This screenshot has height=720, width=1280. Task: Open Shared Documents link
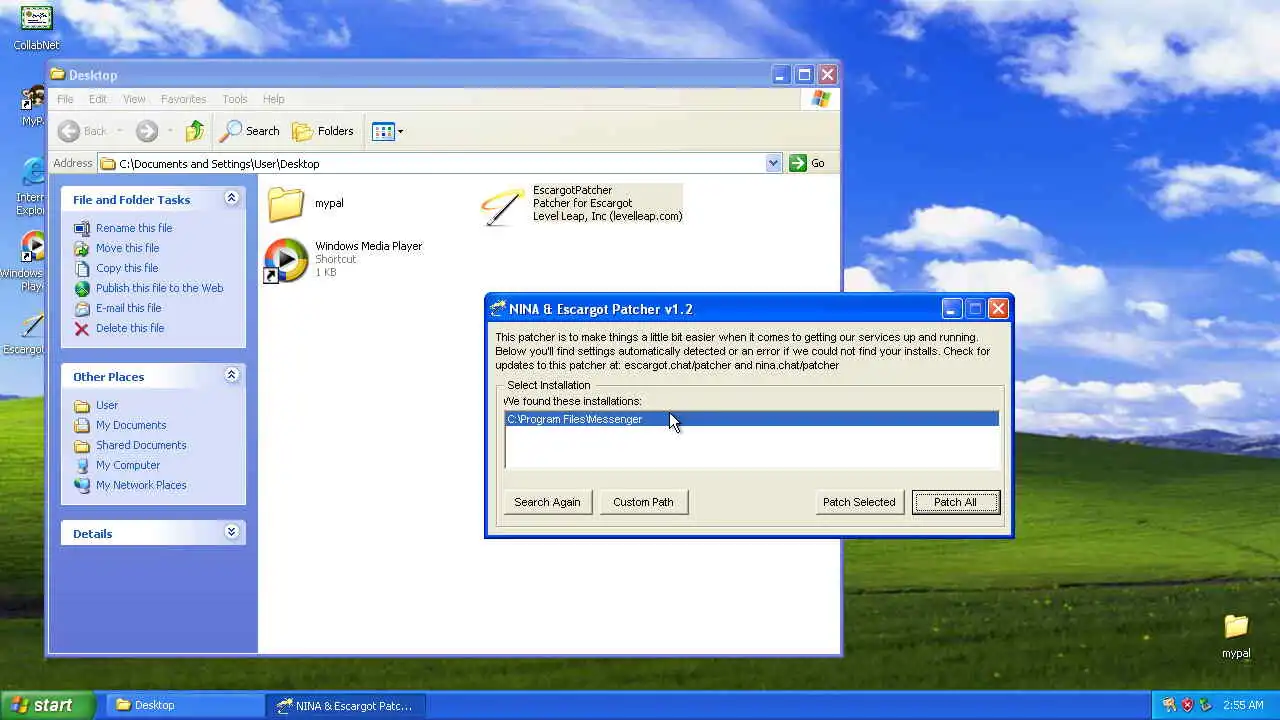(141, 445)
